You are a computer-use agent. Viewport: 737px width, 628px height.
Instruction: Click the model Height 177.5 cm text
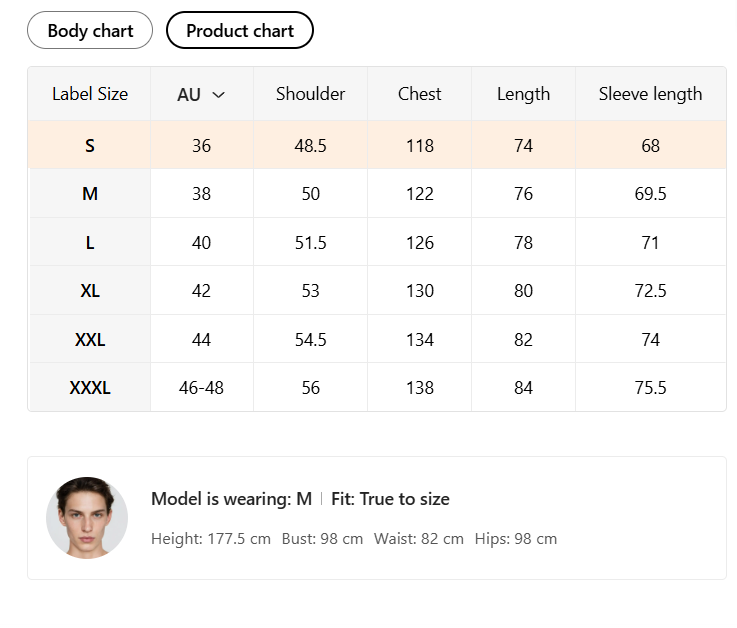coord(211,539)
